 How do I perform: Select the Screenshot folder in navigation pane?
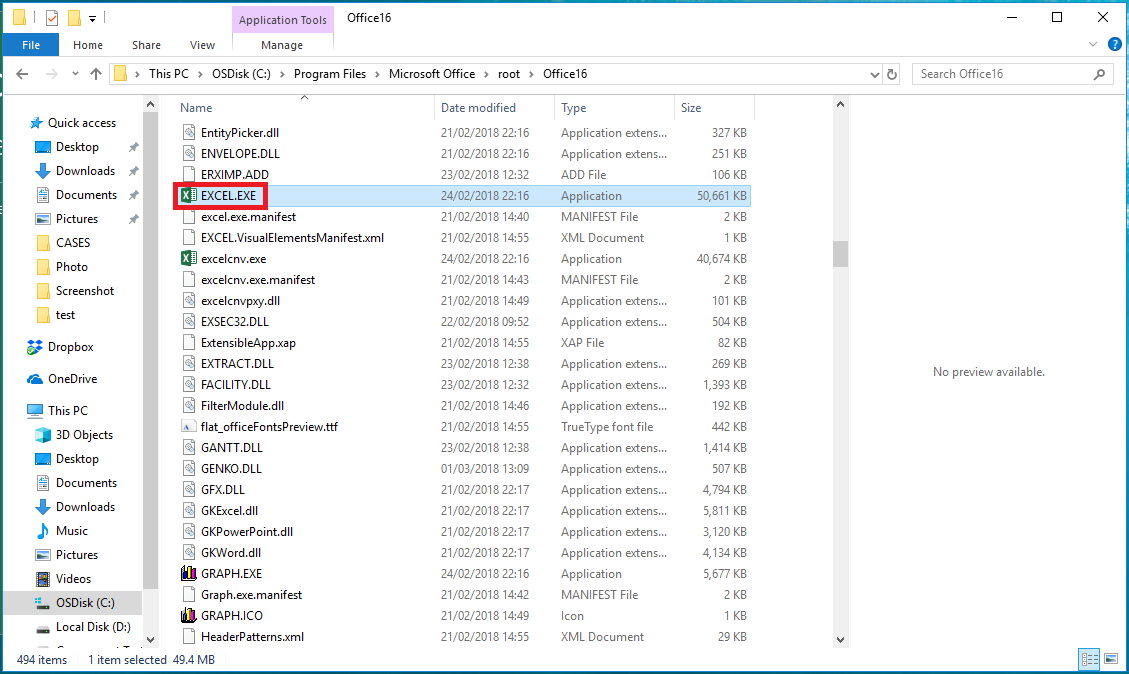(85, 291)
